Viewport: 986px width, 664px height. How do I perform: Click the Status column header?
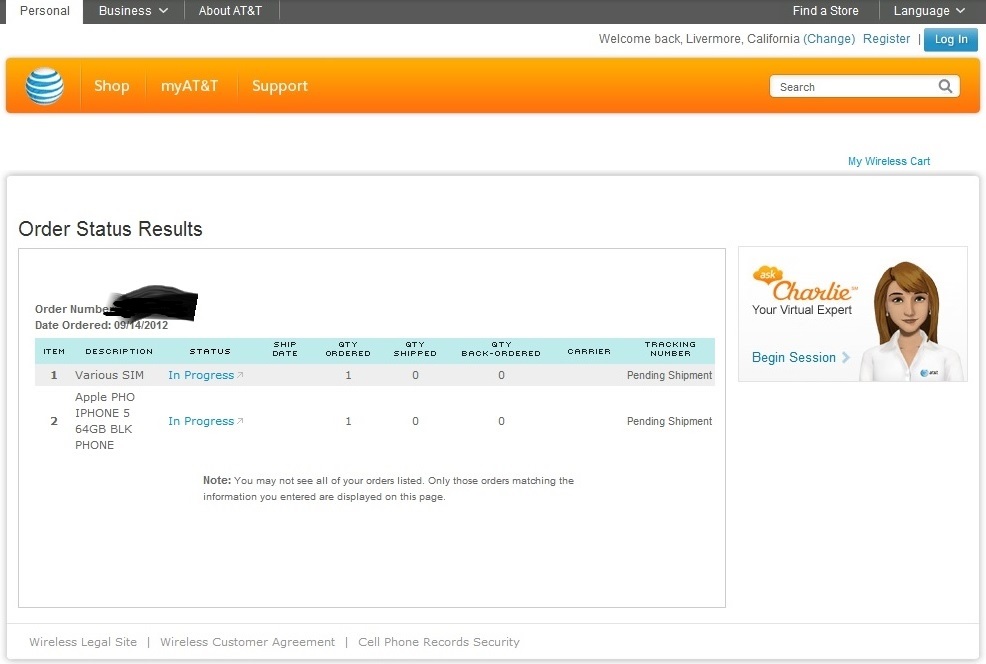[210, 351]
